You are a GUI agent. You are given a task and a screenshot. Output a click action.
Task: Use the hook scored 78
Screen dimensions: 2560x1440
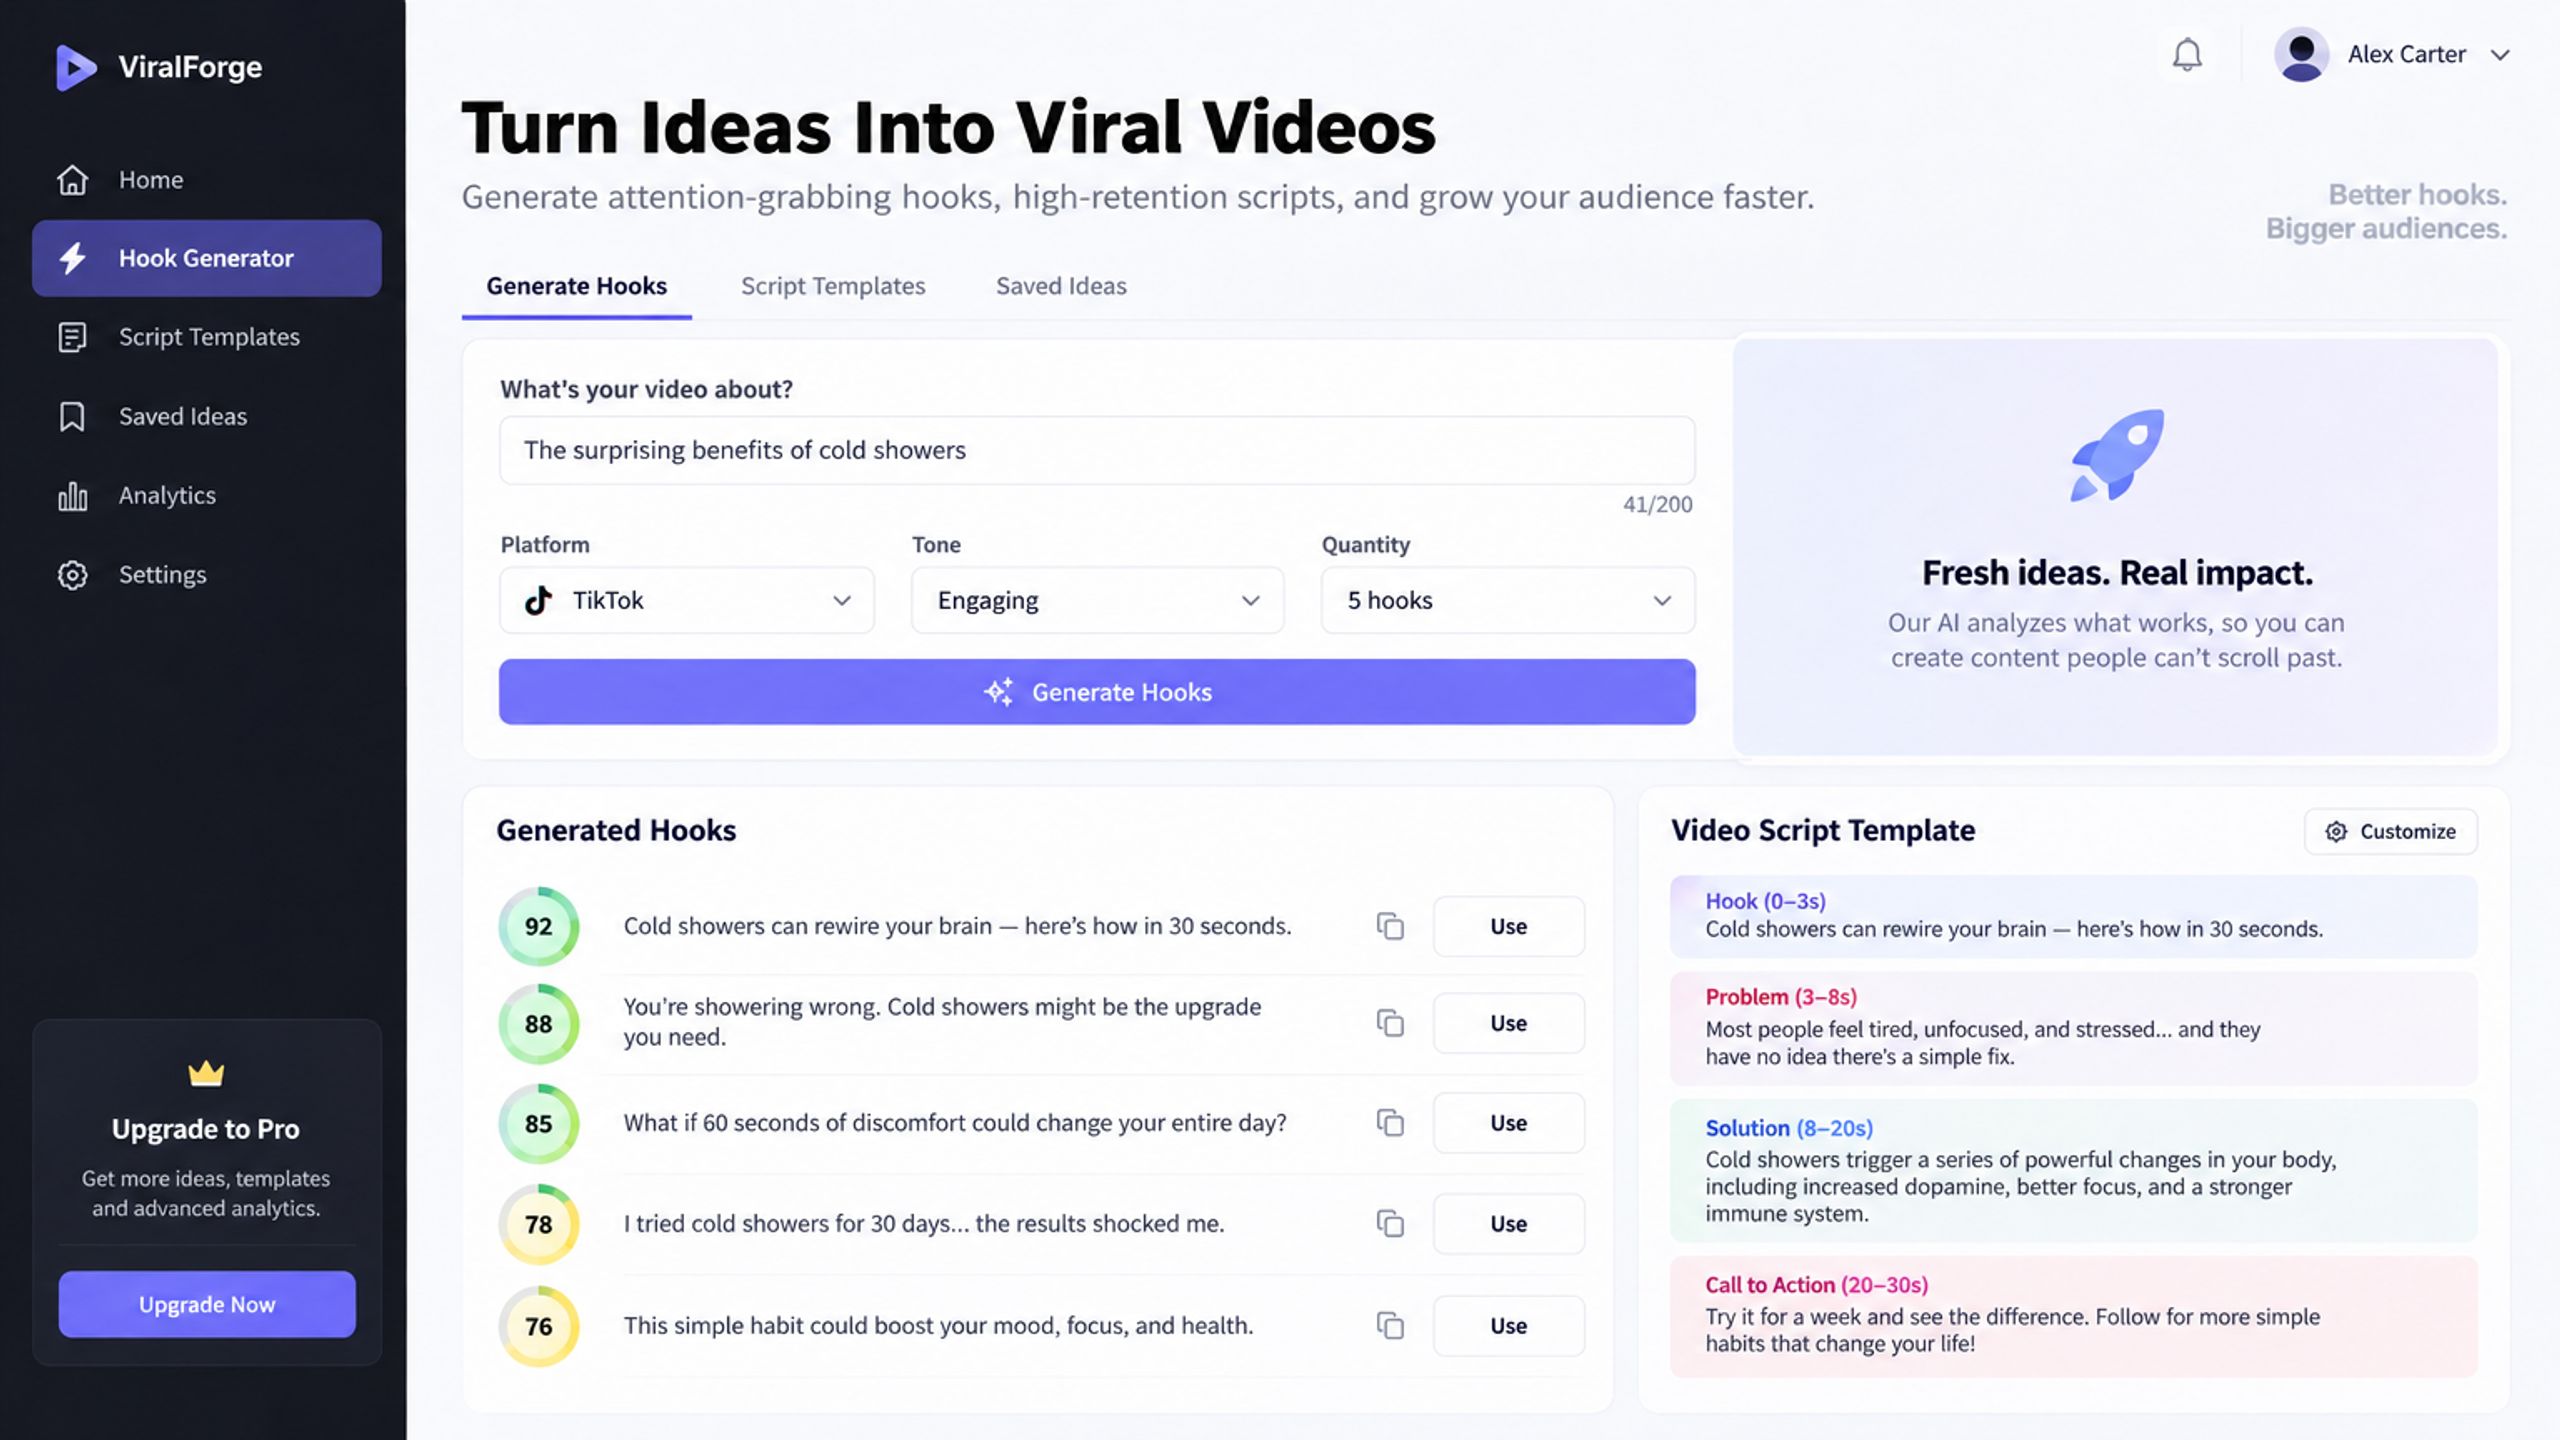[x=1509, y=1223]
